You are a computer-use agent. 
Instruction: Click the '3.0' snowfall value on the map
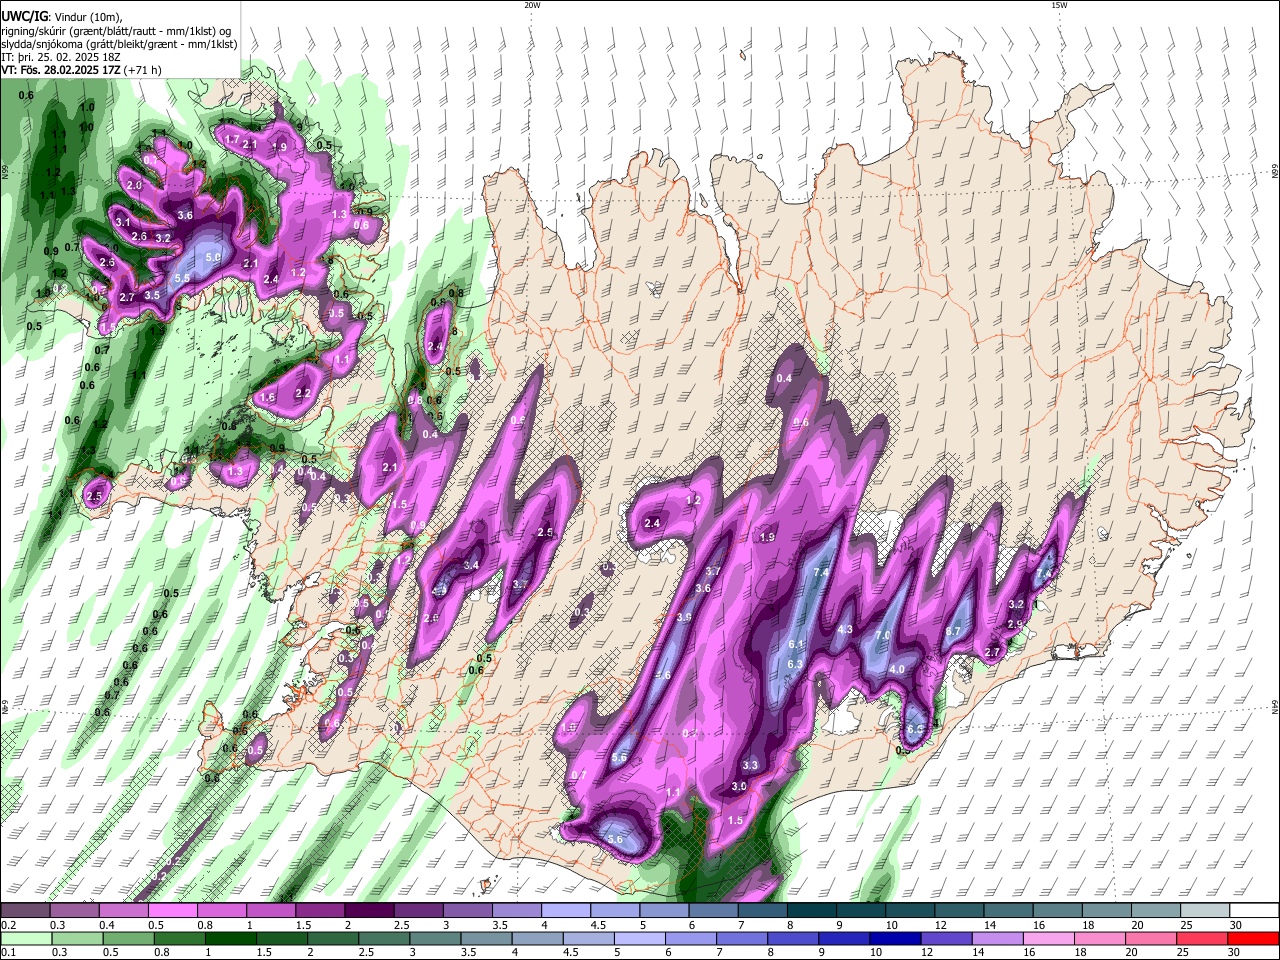[x=739, y=787]
